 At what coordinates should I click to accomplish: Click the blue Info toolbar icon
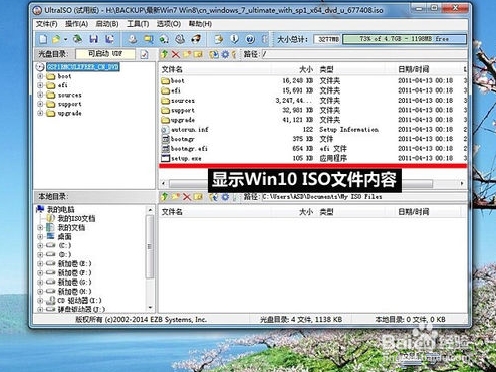[x=235, y=39]
